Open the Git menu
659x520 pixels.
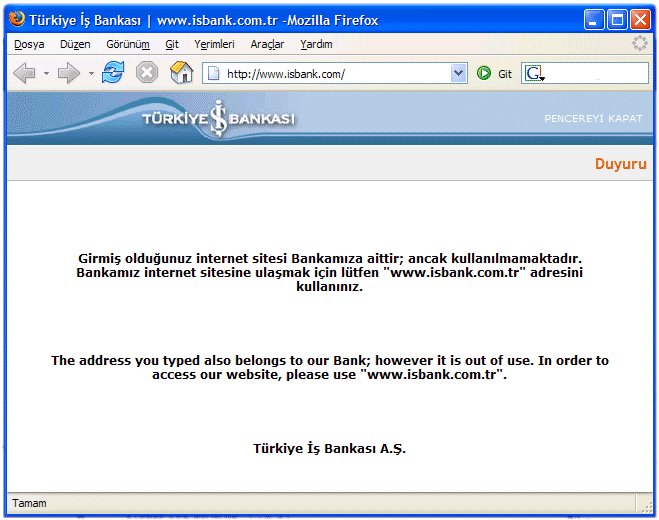coord(172,44)
